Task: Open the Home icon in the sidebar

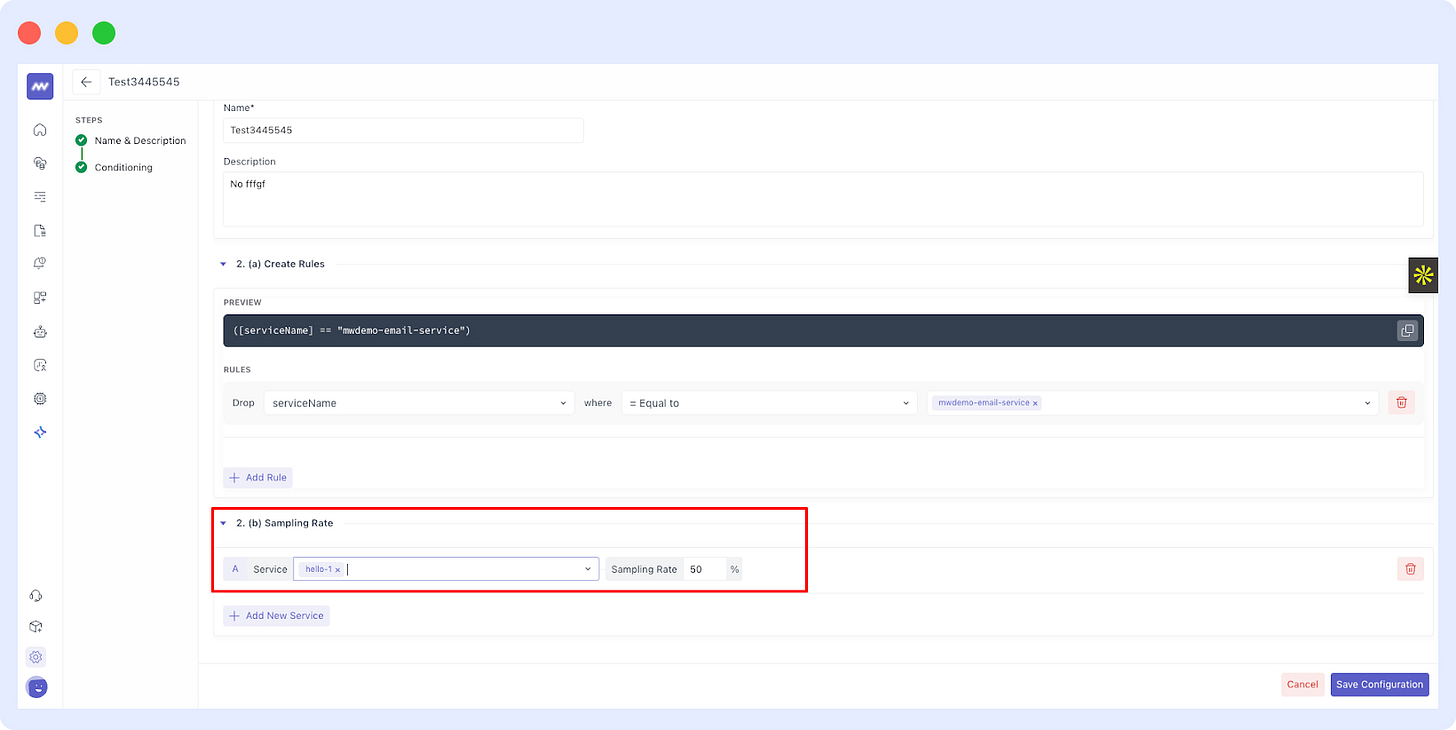Action: click(40, 129)
